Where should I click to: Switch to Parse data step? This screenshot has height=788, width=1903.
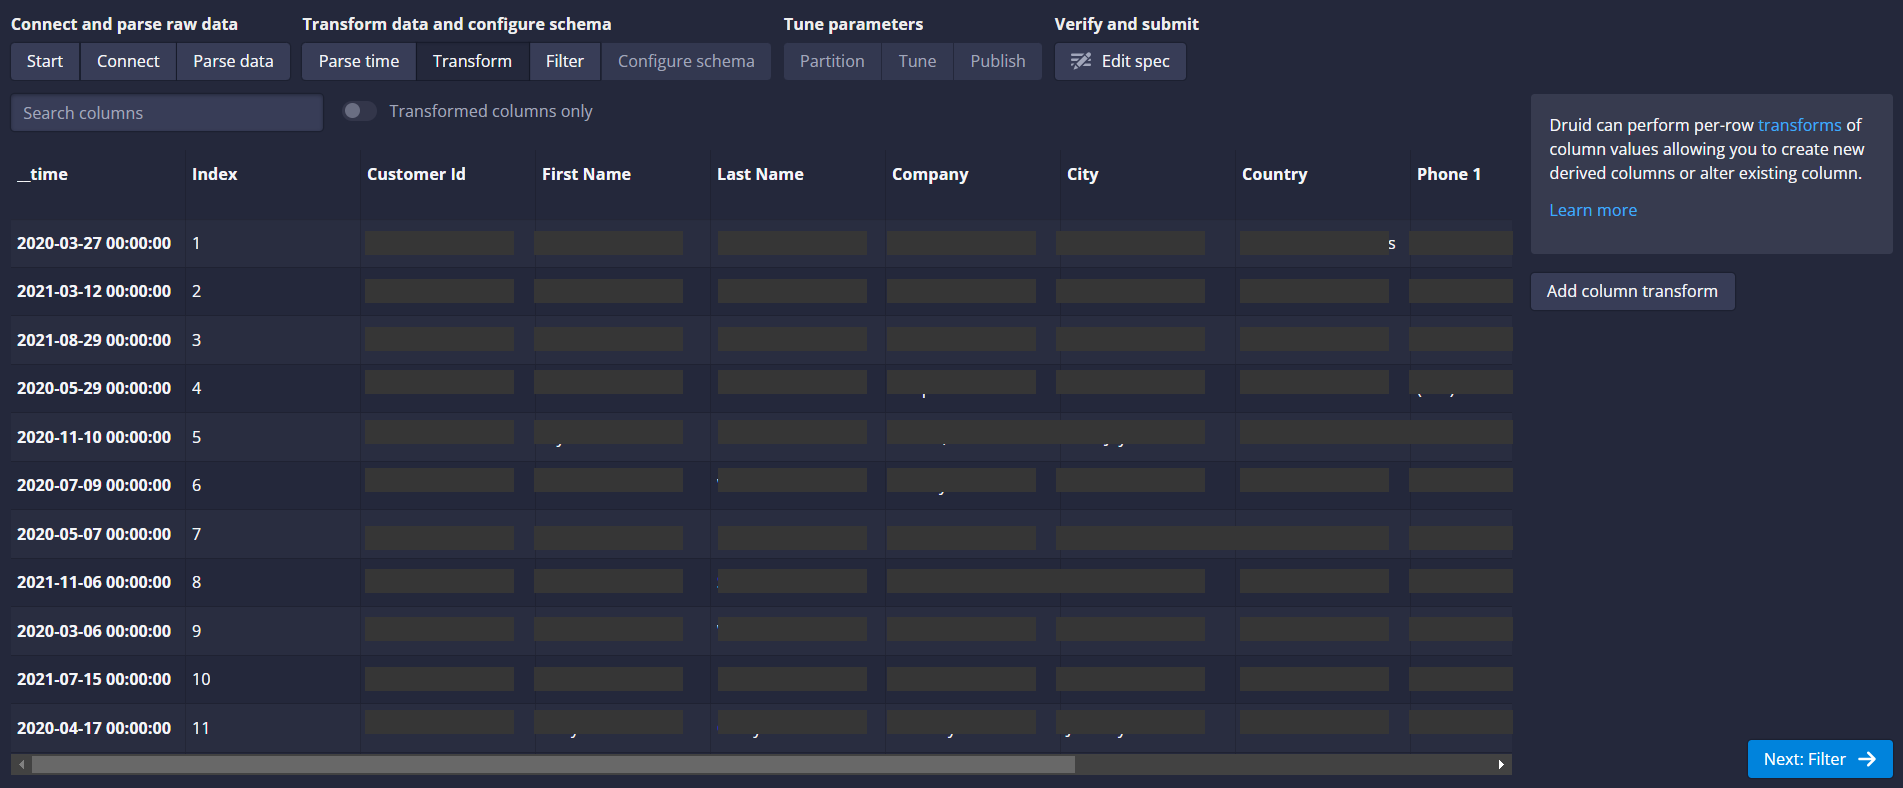pyautogui.click(x=233, y=61)
